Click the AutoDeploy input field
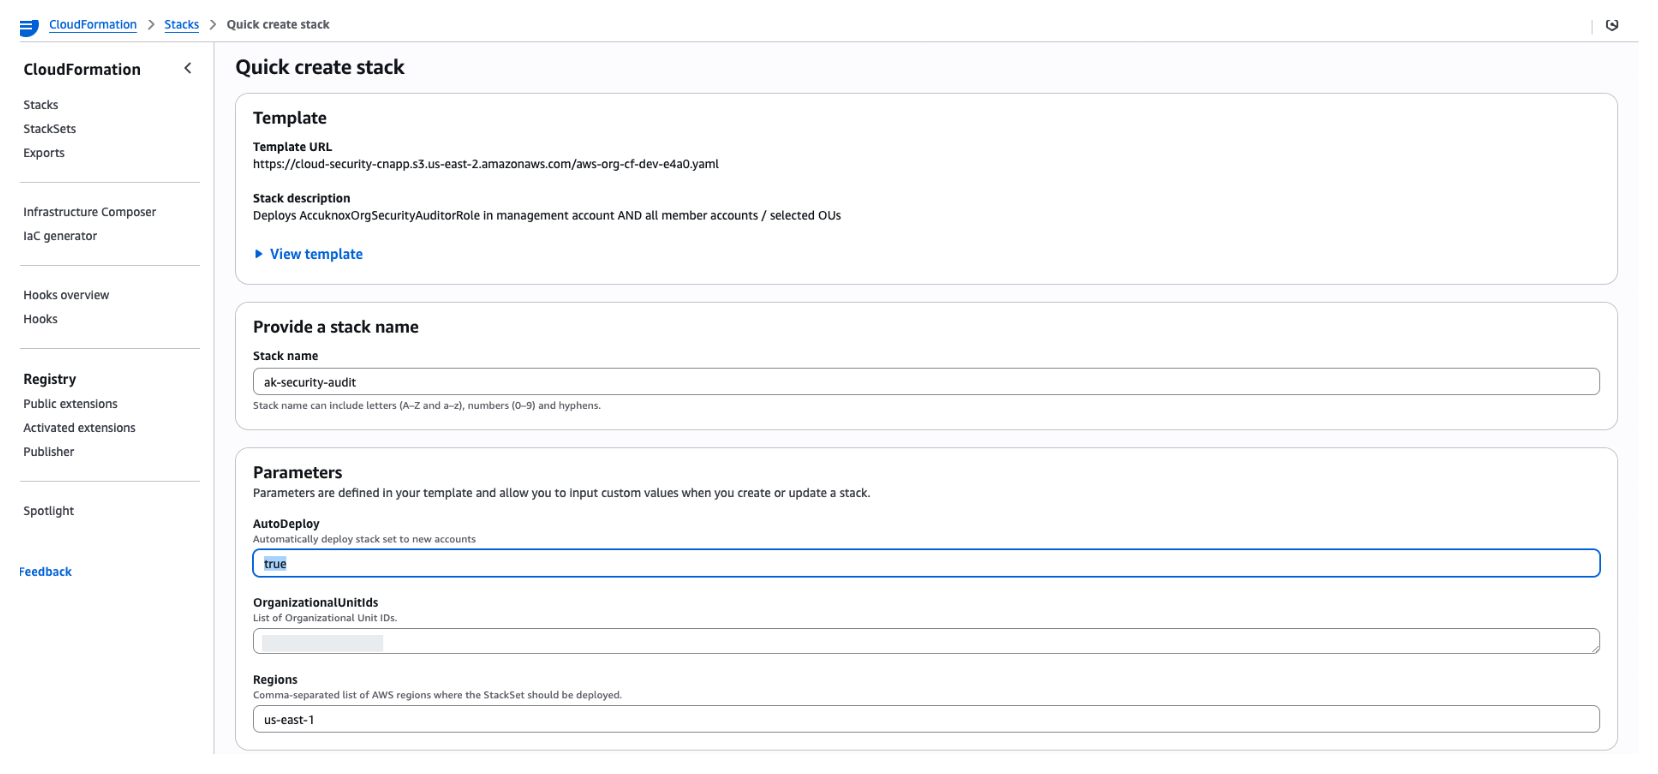The width and height of the screenshot is (1658, 774). coord(926,563)
